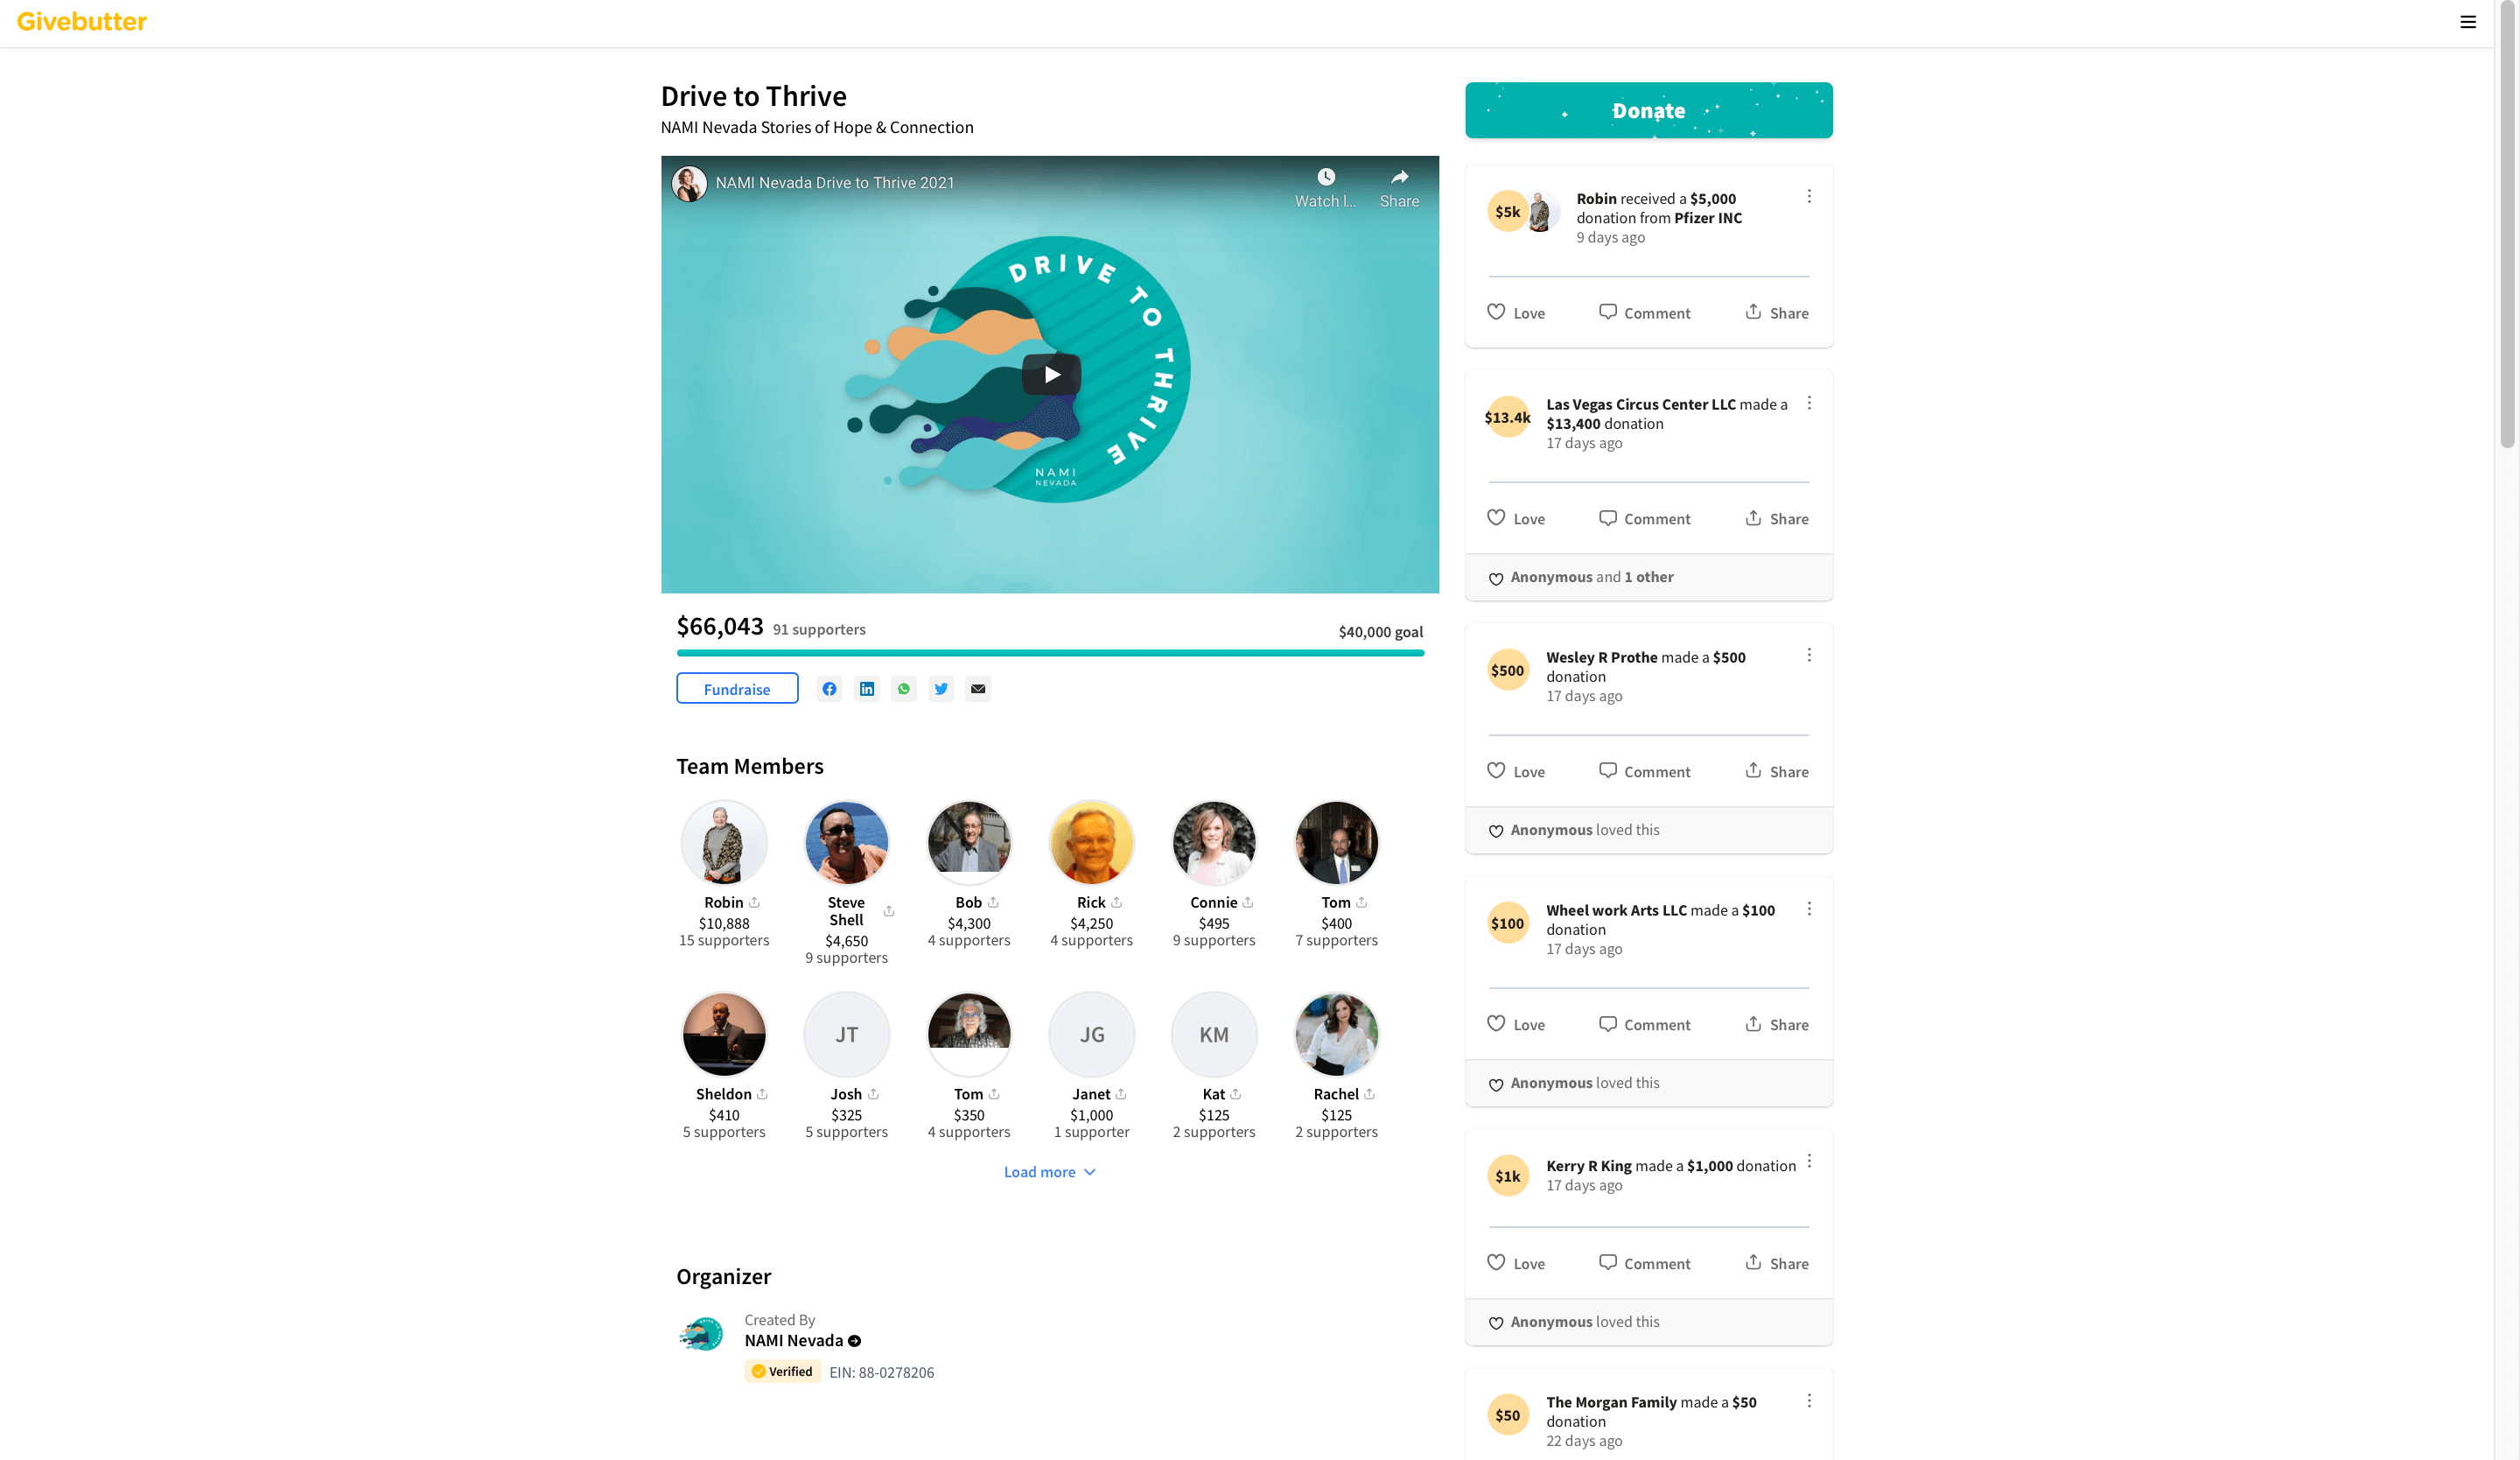Love the Wesley R Prothe donation
The height and width of the screenshot is (1460, 2520).
point(1516,771)
